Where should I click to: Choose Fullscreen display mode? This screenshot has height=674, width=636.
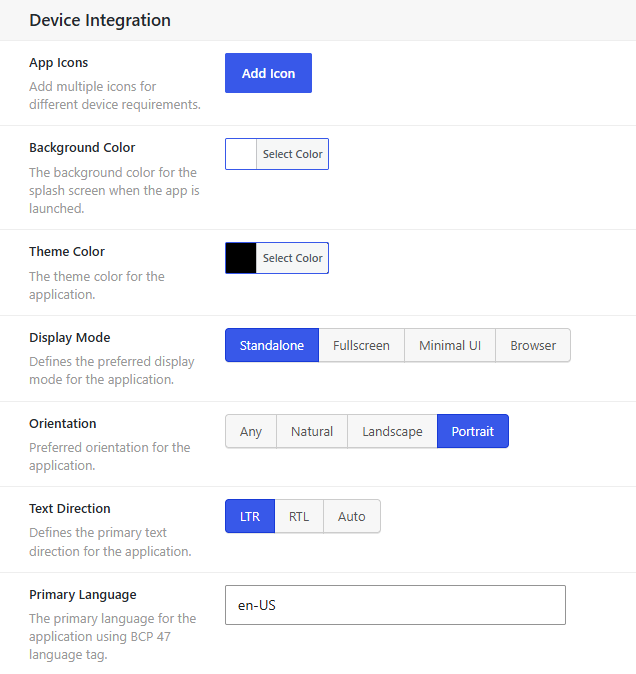pos(361,345)
